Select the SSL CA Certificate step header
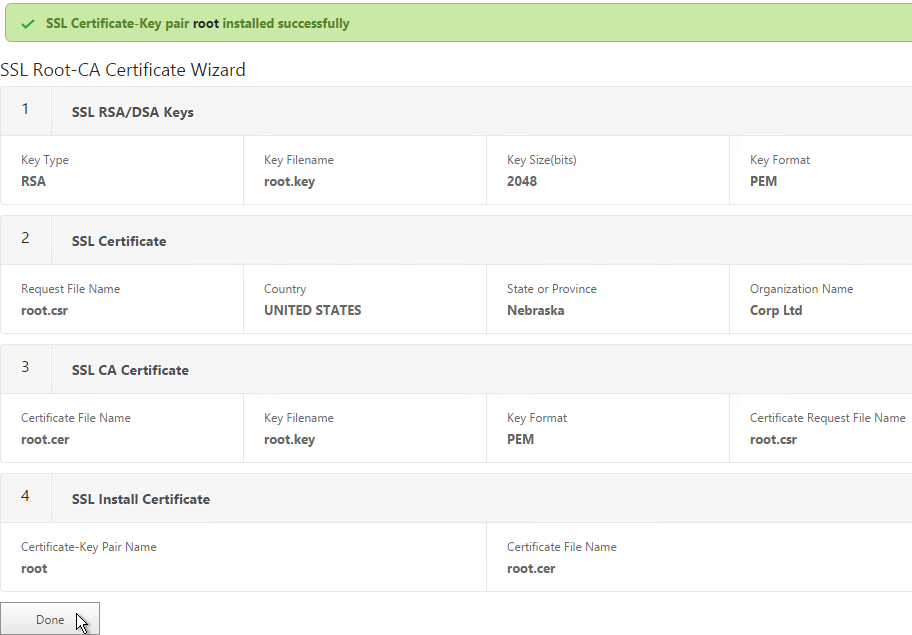Viewport: 912px width, 635px height. point(130,370)
